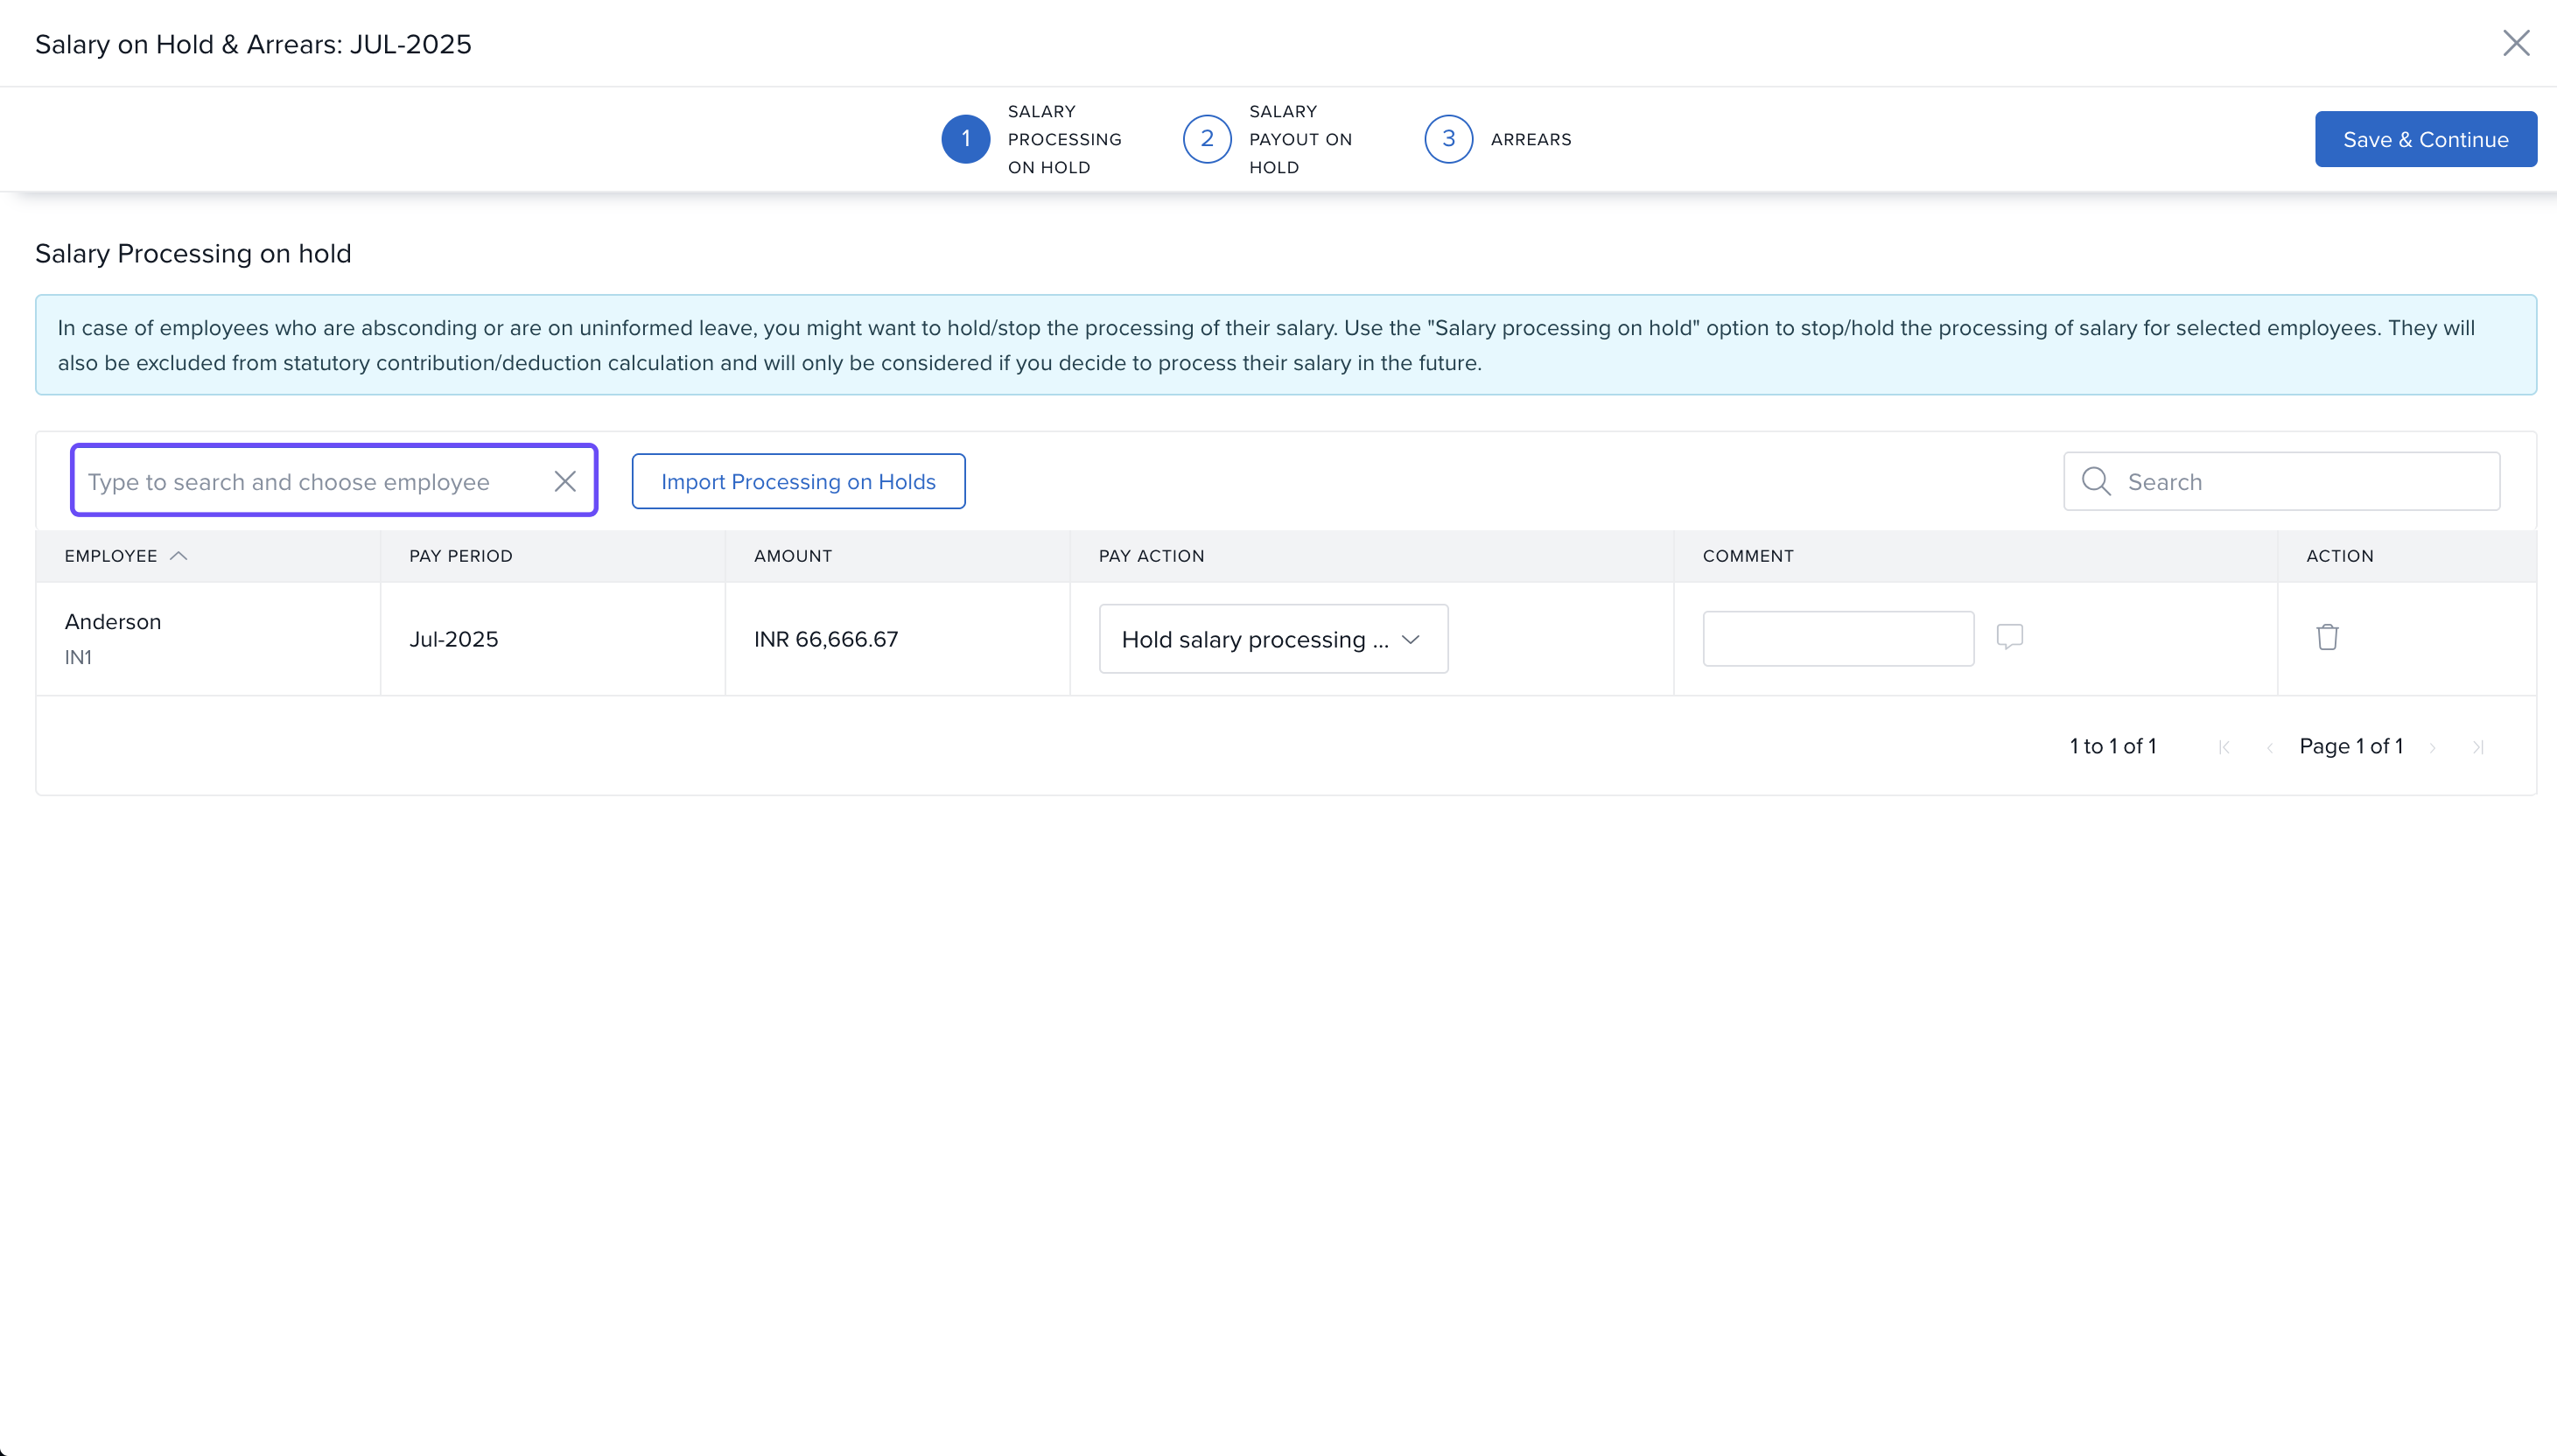Click the magnifier icon in Search box
The height and width of the screenshot is (1456, 2557).
tap(2096, 481)
